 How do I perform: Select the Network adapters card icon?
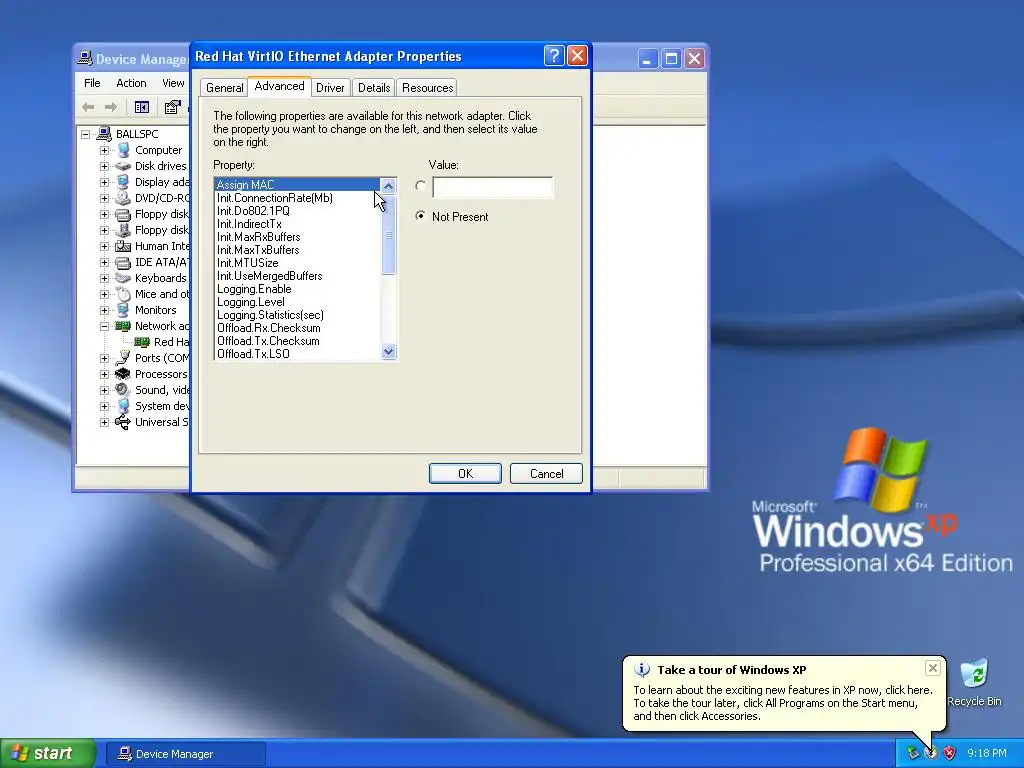pos(123,326)
